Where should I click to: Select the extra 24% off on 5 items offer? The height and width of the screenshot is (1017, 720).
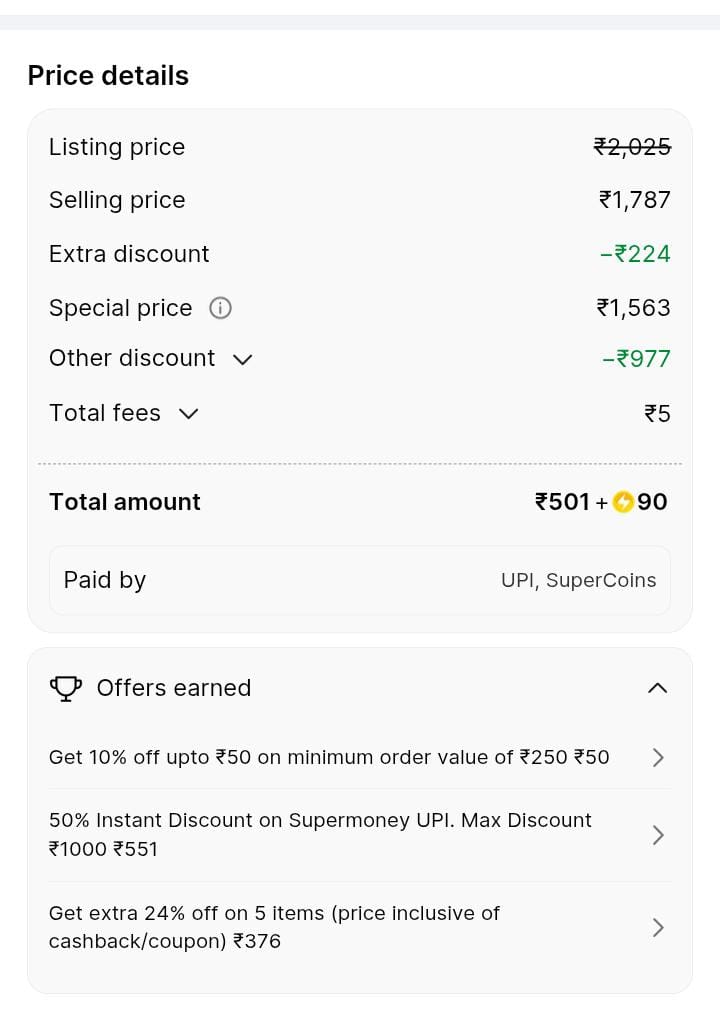point(274,927)
